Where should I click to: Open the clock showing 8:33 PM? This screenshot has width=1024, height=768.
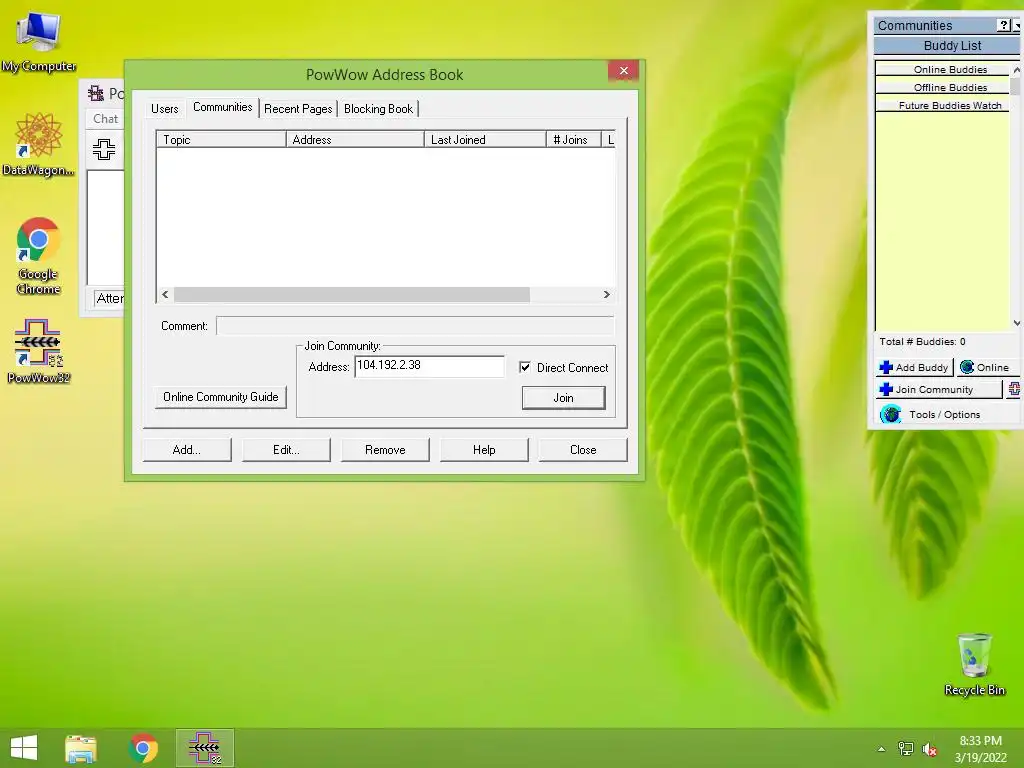pos(980,749)
